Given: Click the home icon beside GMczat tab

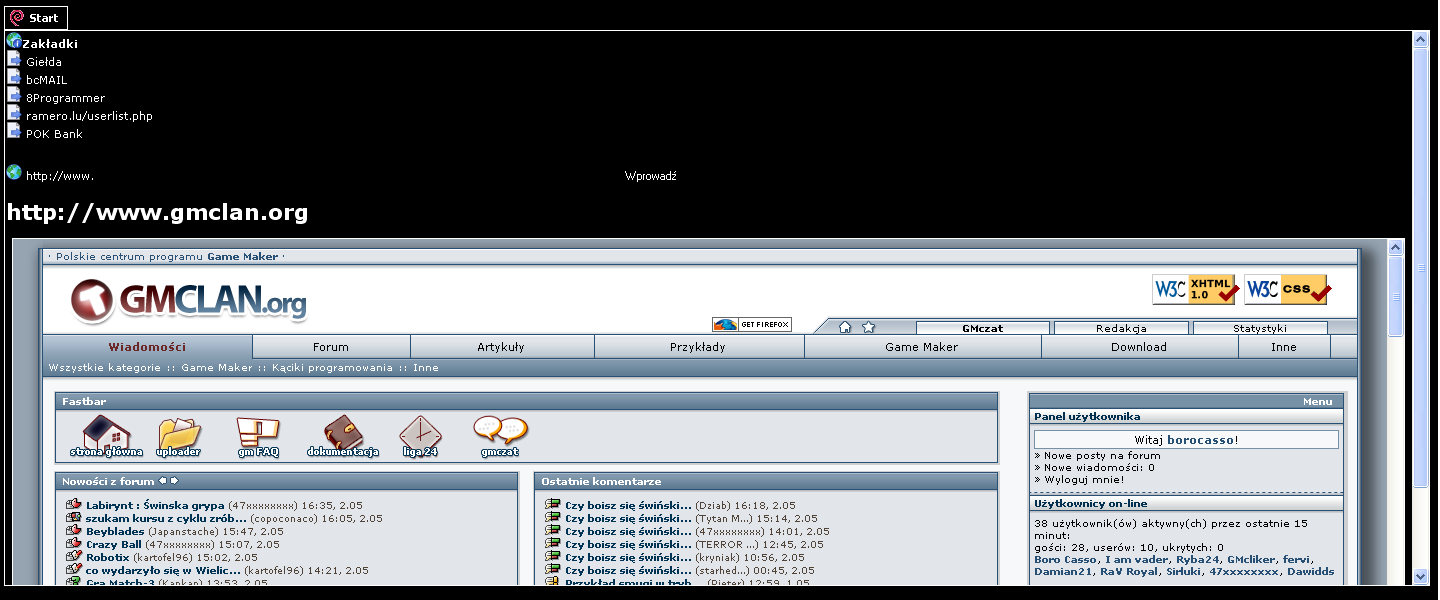Looking at the screenshot, I should tap(845, 327).
